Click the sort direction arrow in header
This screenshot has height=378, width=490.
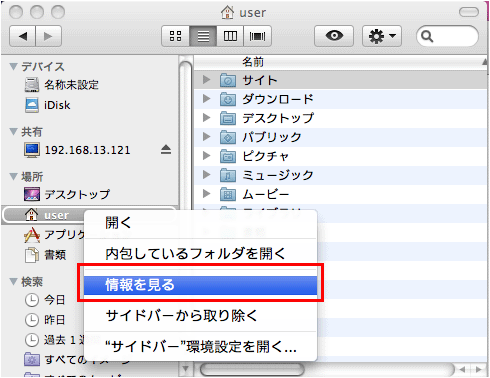click(484, 62)
